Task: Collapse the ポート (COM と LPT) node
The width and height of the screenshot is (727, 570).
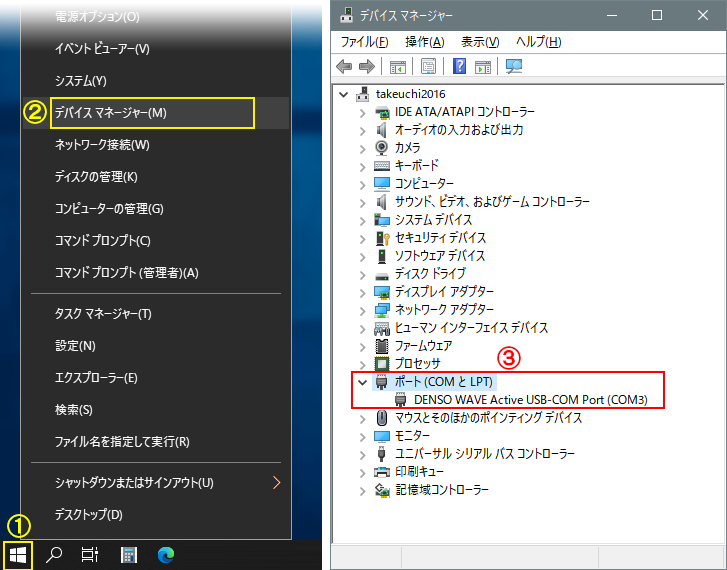Action: tap(363, 382)
